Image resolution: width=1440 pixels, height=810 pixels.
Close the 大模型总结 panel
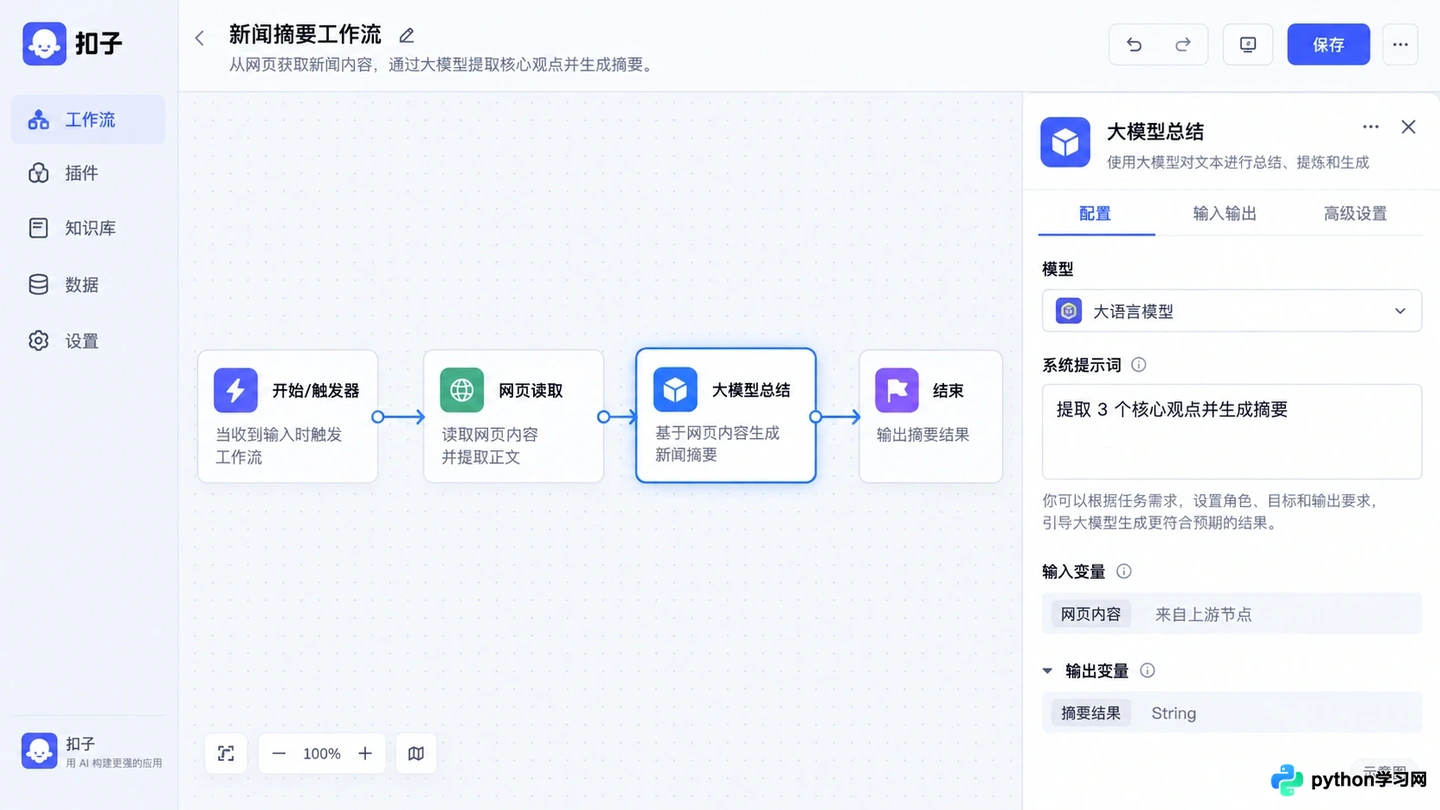[1408, 127]
